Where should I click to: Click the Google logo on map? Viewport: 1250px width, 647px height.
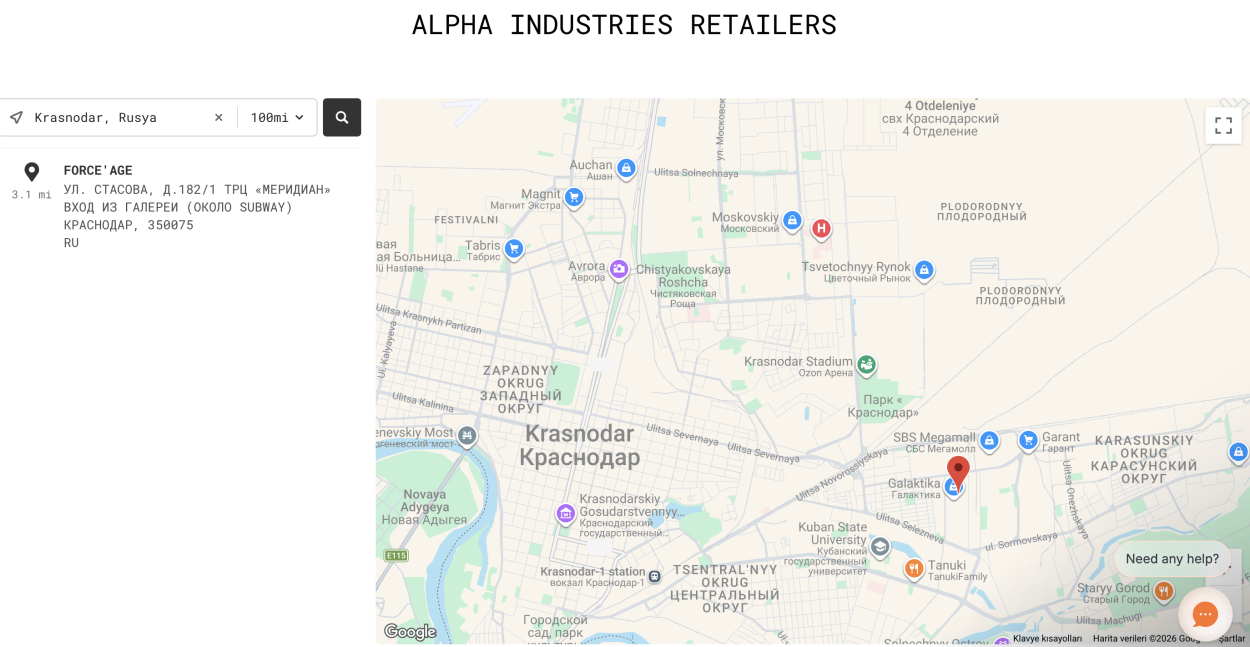click(x=410, y=632)
